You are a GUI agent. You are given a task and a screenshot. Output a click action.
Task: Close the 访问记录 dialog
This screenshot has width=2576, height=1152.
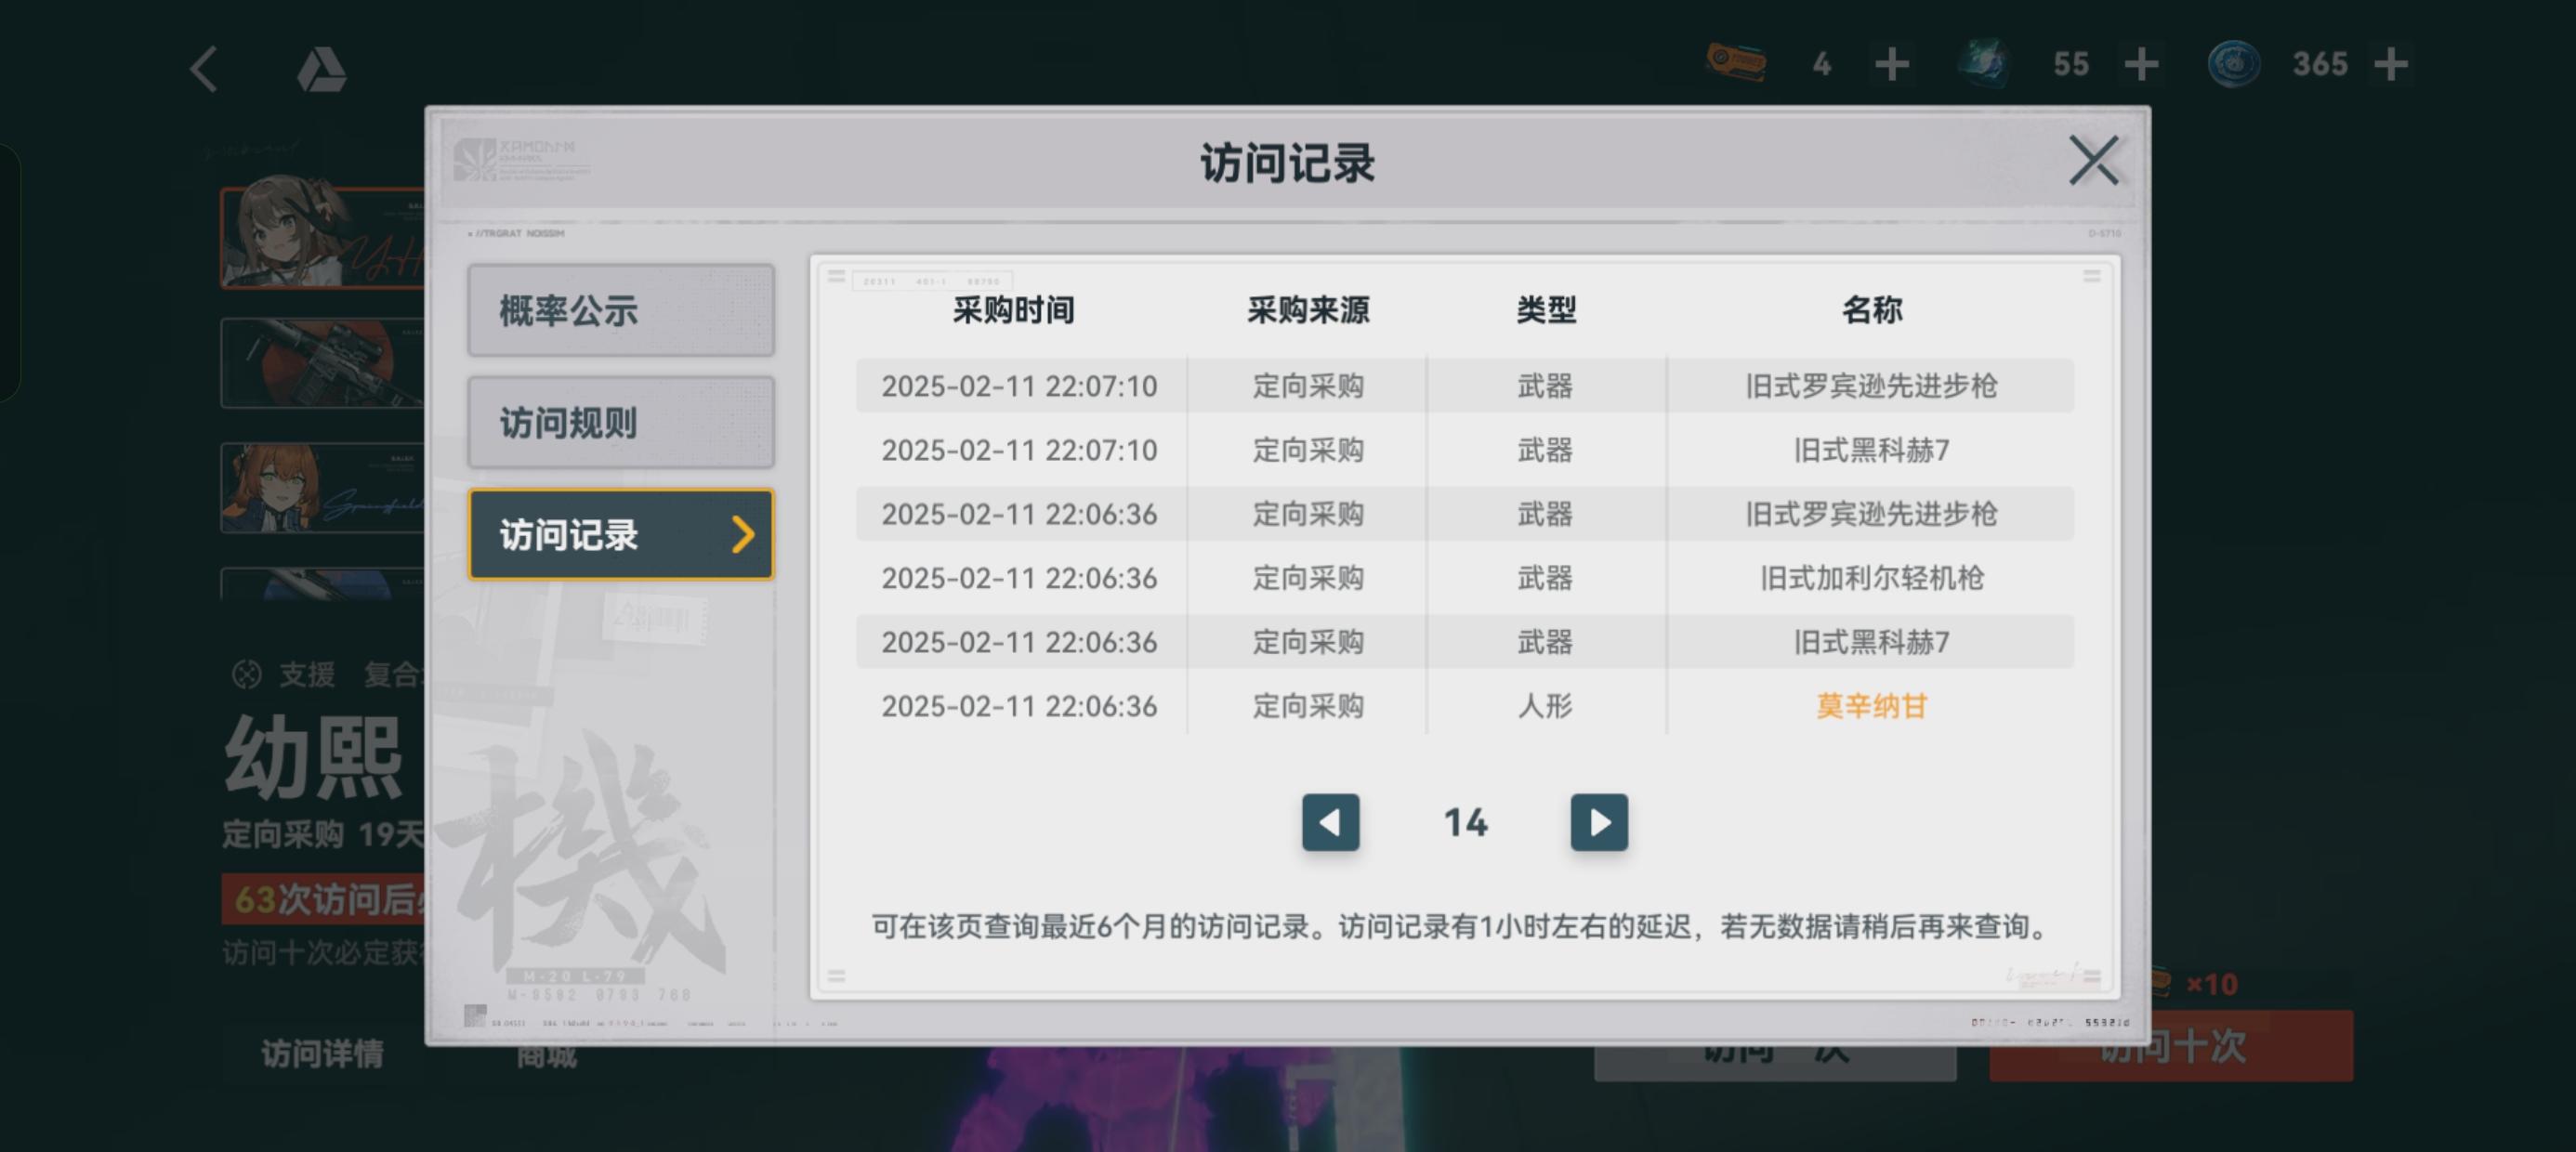pos(2093,161)
